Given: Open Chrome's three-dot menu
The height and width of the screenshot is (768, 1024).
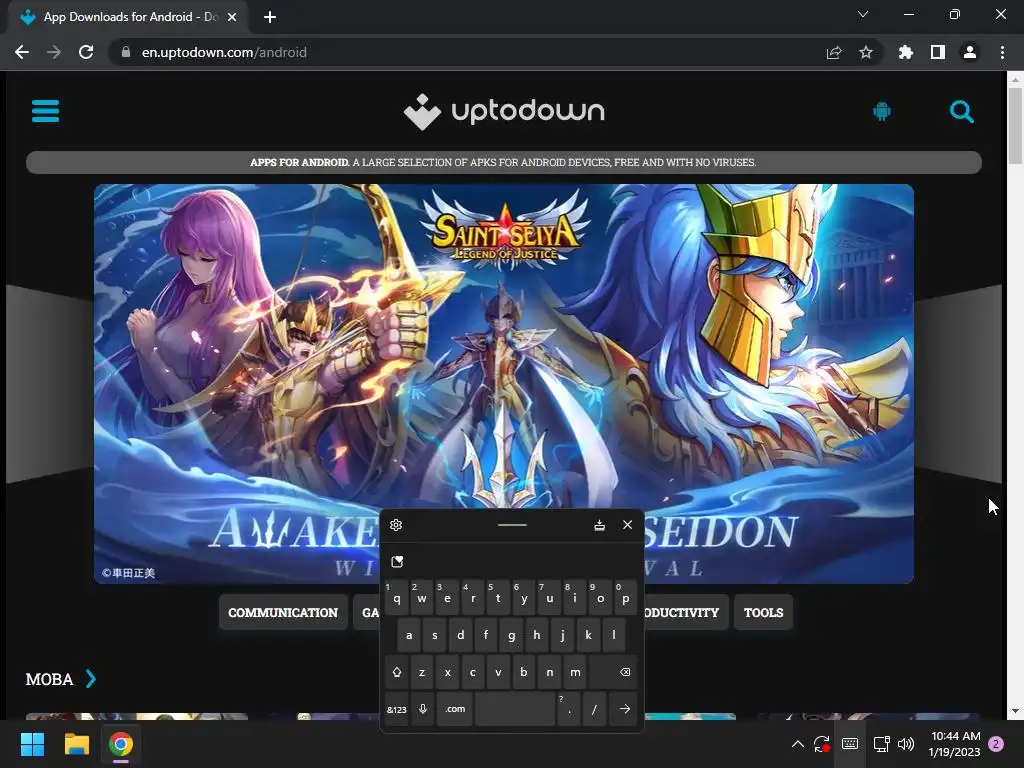Looking at the screenshot, I should pyautogui.click(x=1002, y=52).
